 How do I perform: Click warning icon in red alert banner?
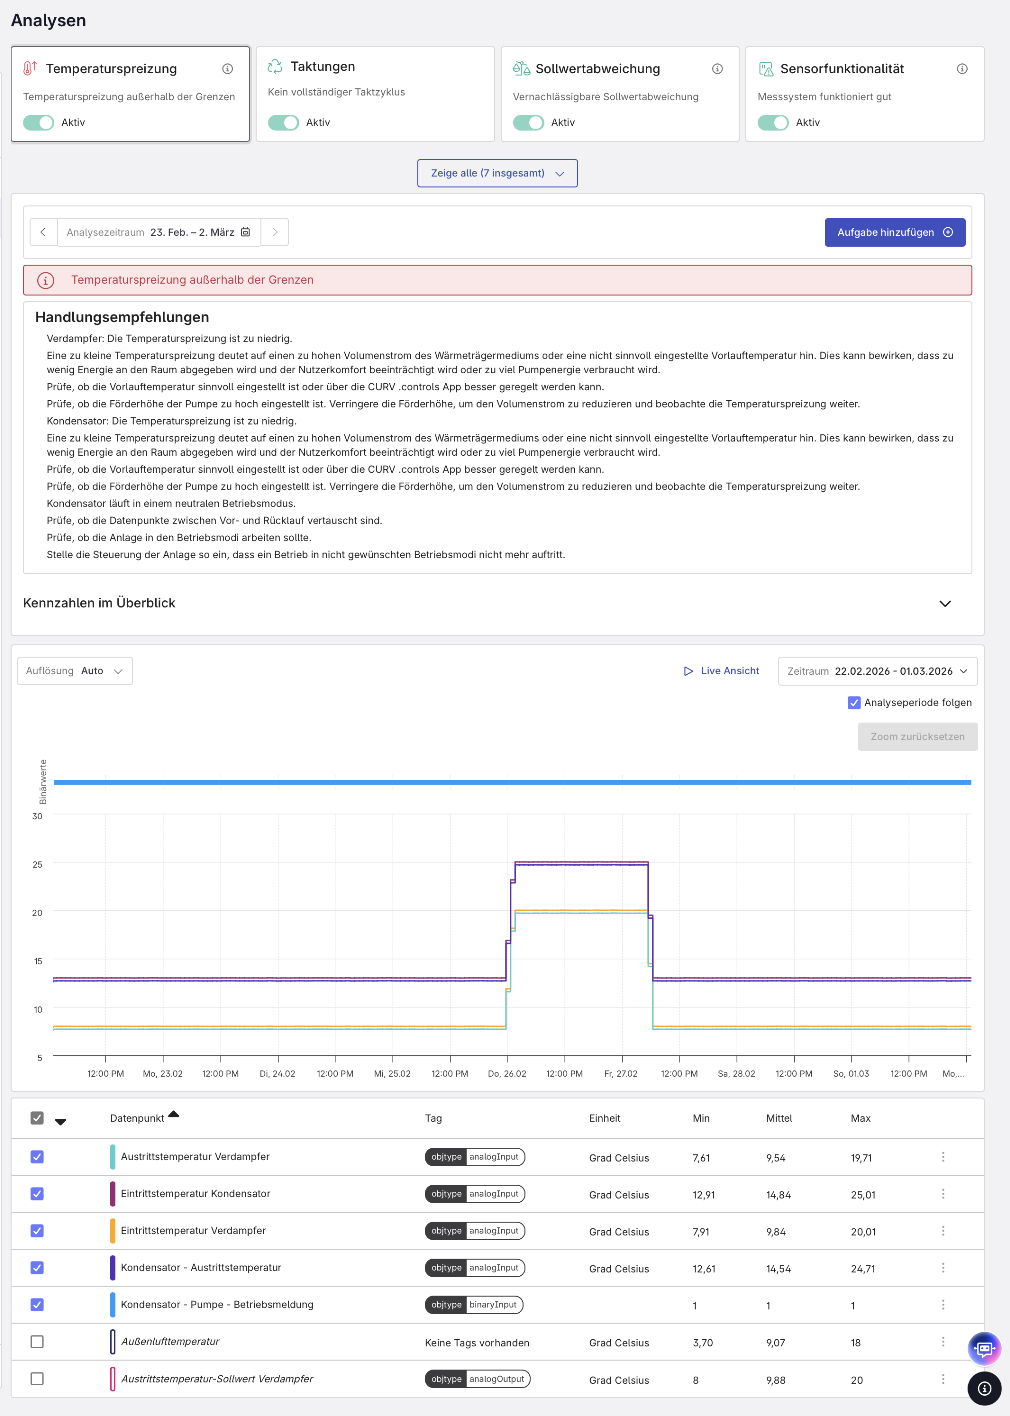point(45,281)
